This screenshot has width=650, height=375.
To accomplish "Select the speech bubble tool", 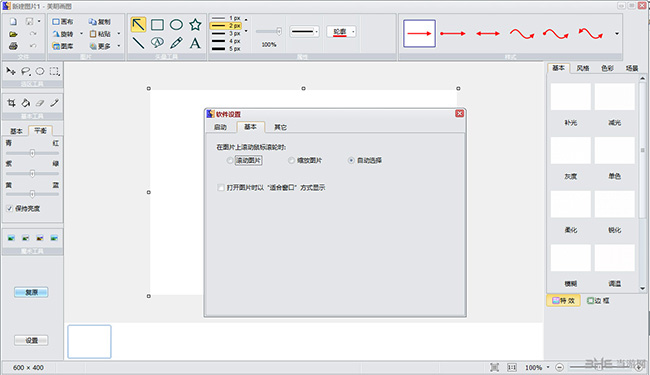I will pyautogui.click(x=157, y=42).
